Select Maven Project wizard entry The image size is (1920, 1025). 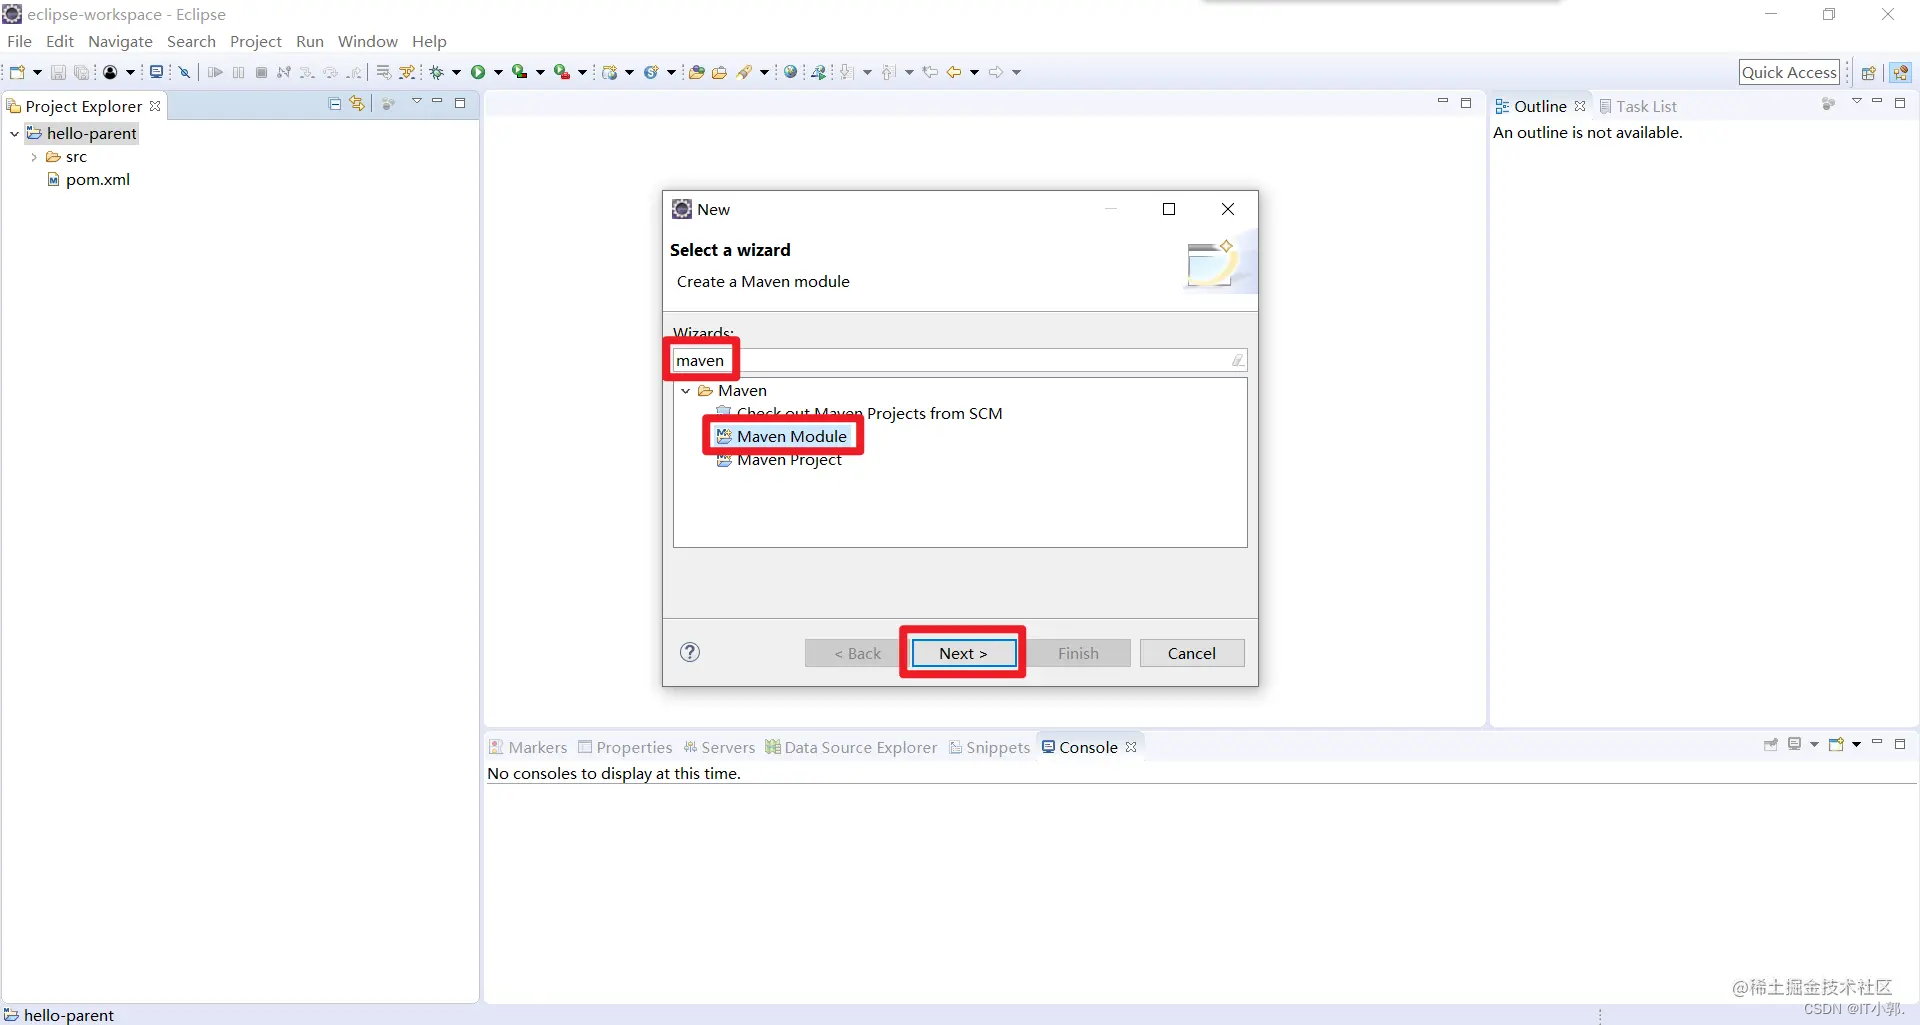point(779,460)
